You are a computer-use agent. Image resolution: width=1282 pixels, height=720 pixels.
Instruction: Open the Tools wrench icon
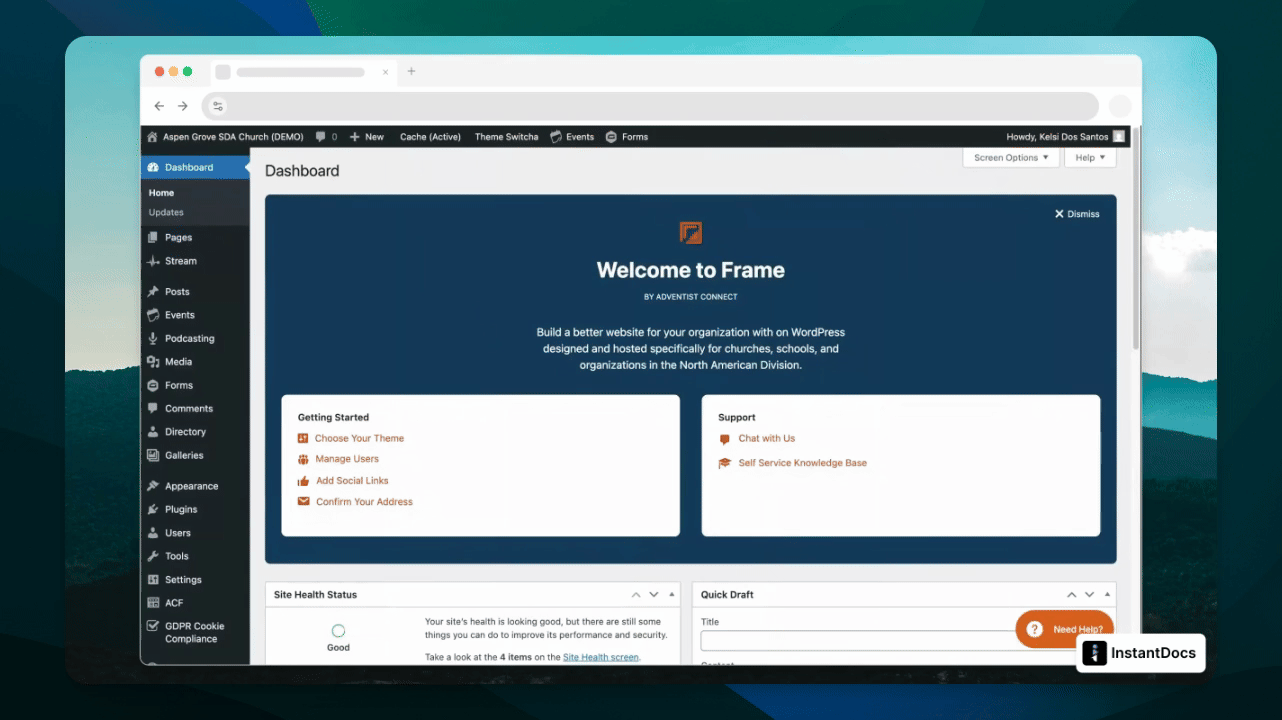pos(153,556)
